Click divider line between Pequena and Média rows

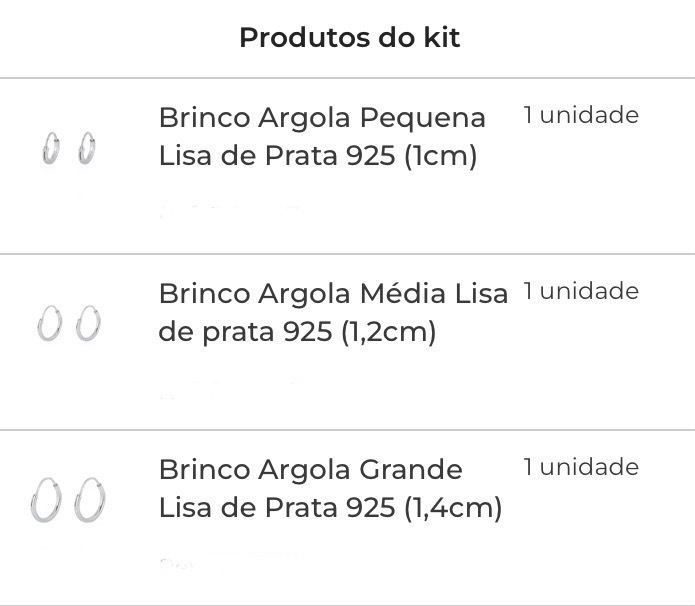point(348,254)
